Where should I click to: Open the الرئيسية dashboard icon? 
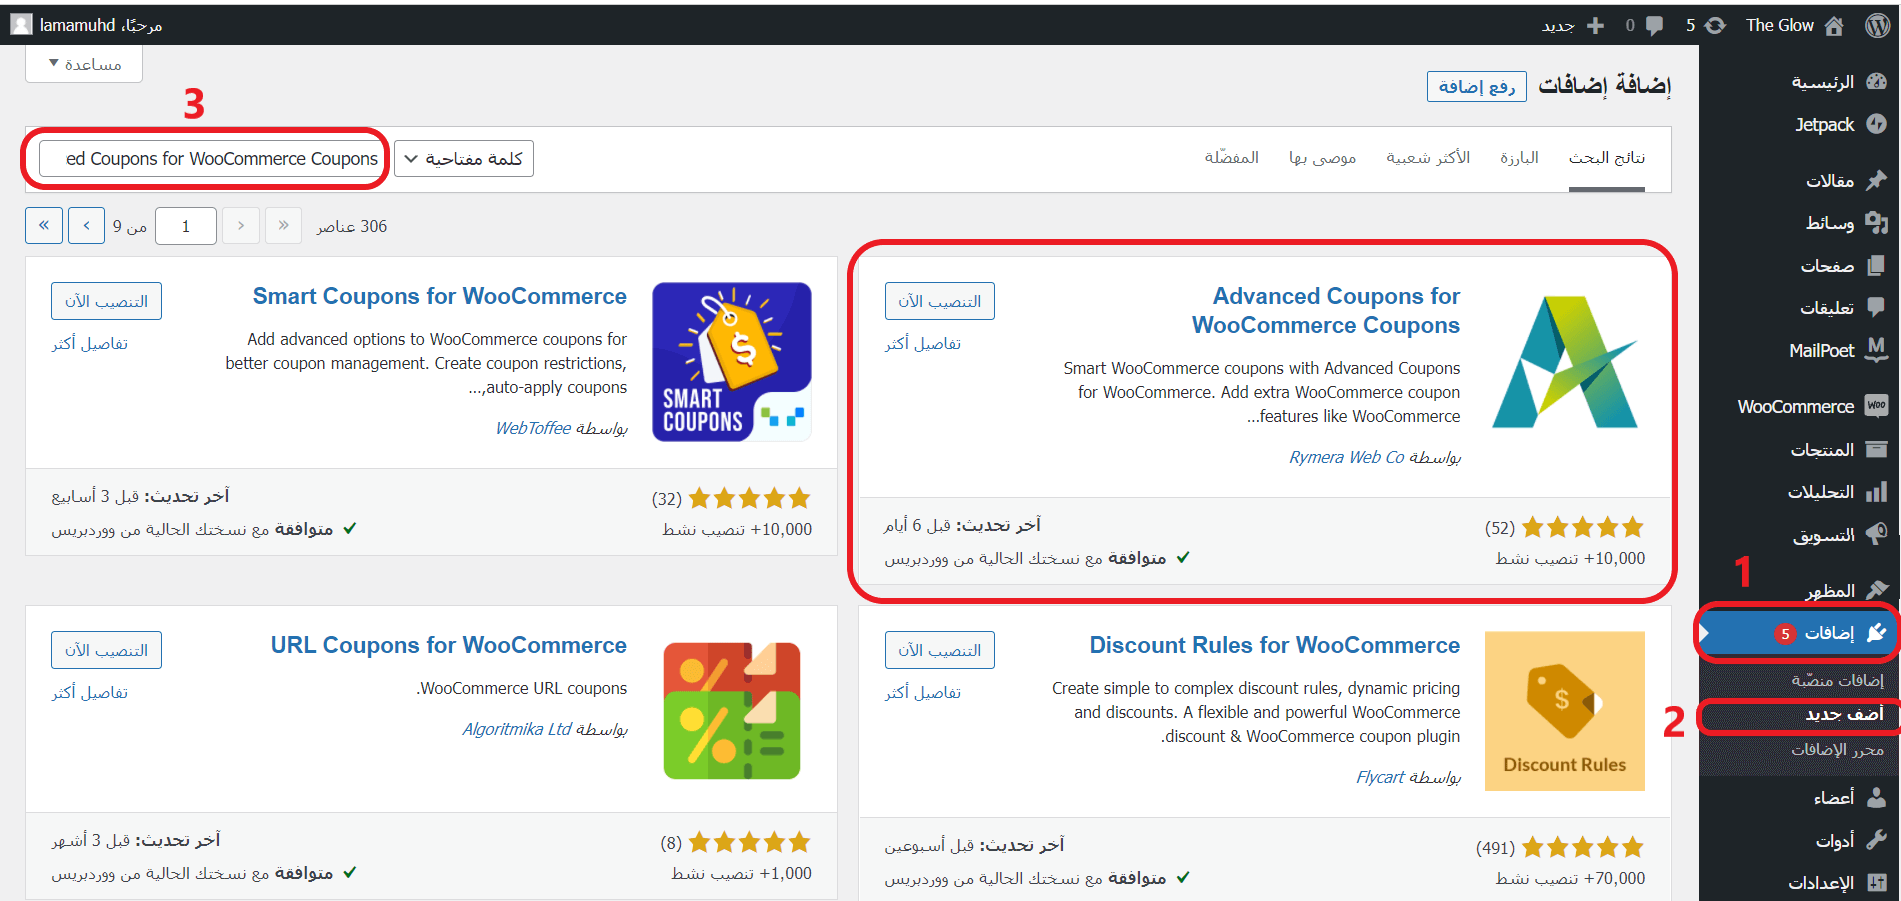click(1877, 81)
